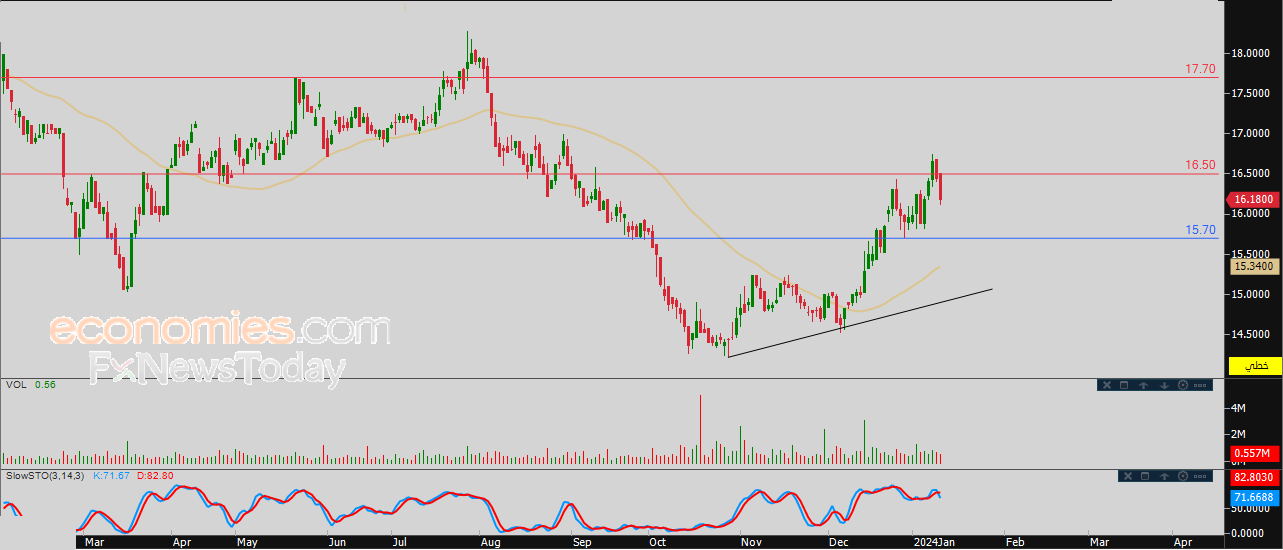Select the Aug date label on time axis
Screen dimensions: 1283x550
coord(491,541)
